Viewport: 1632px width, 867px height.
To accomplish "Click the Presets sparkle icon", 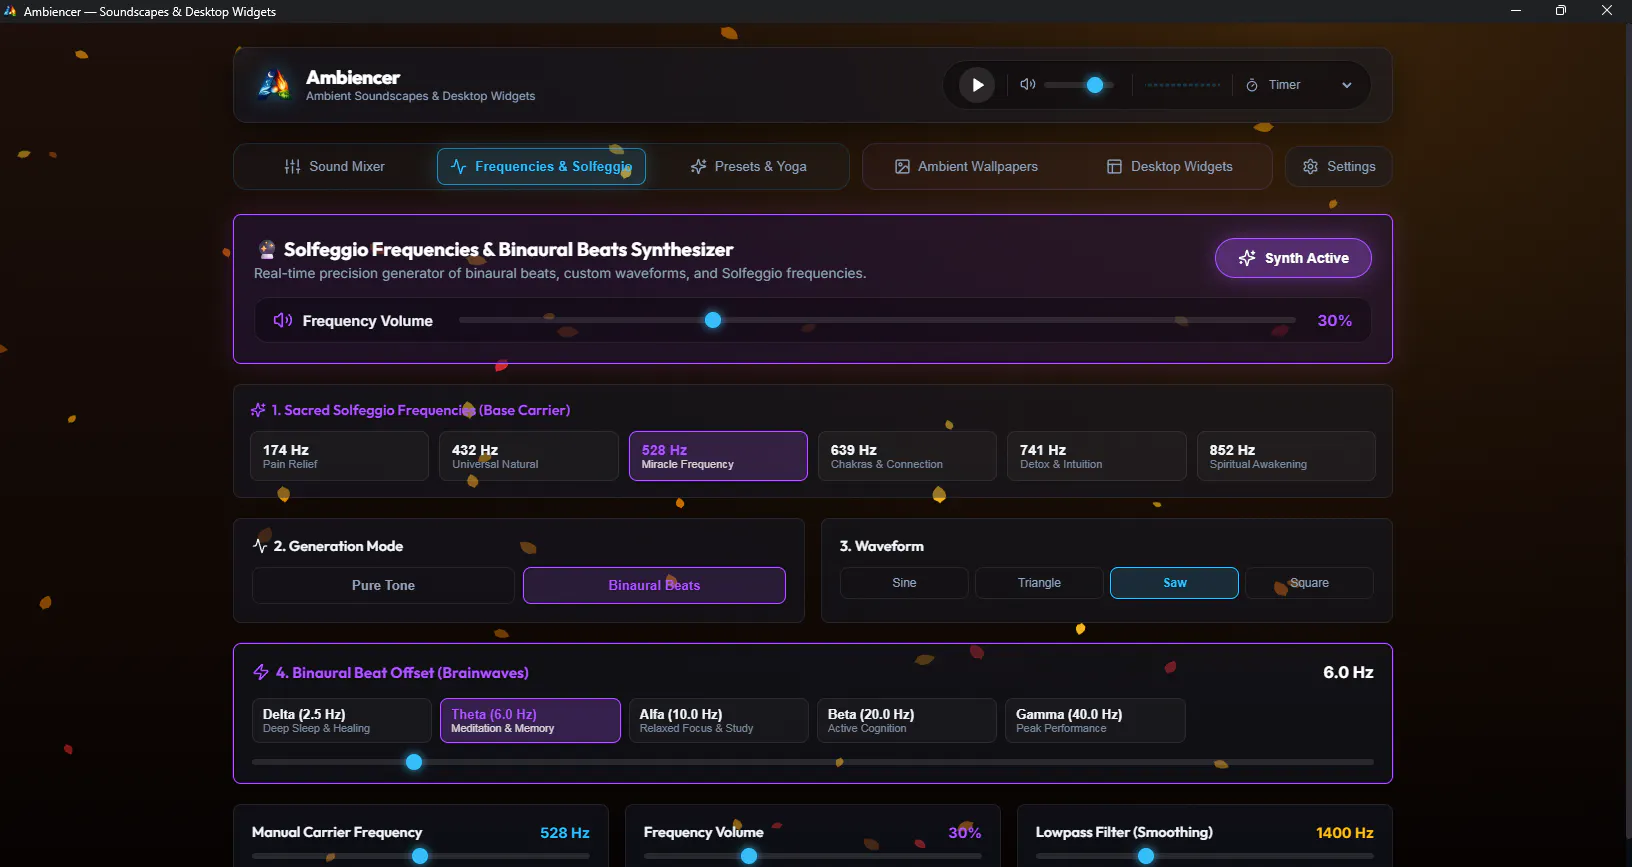I will point(698,167).
